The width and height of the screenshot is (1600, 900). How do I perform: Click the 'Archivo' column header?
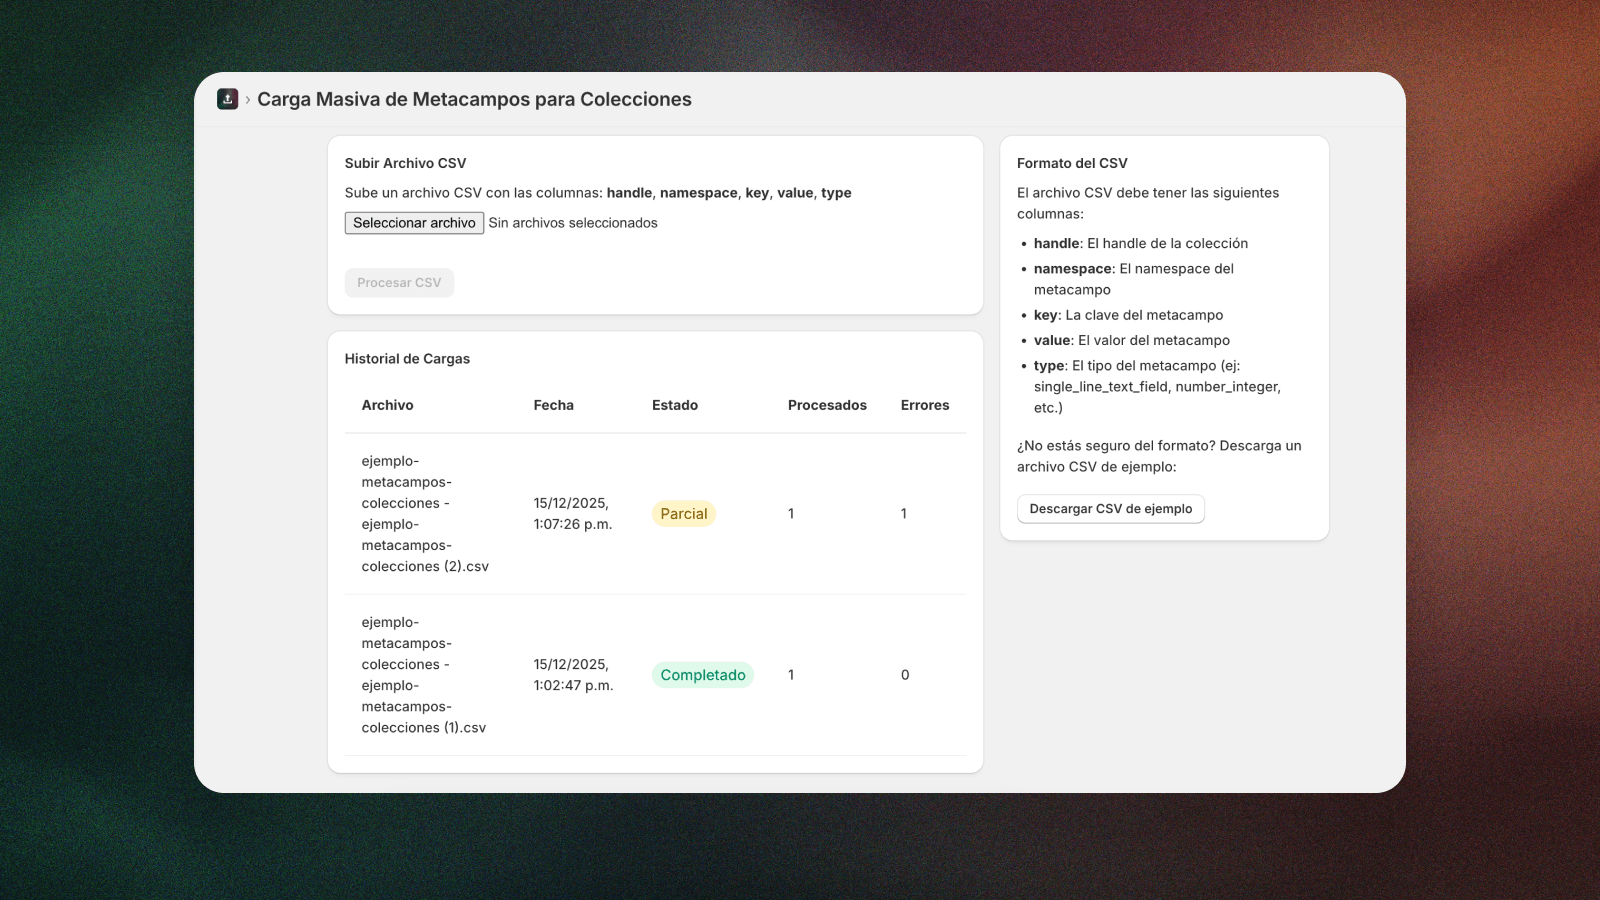(387, 405)
